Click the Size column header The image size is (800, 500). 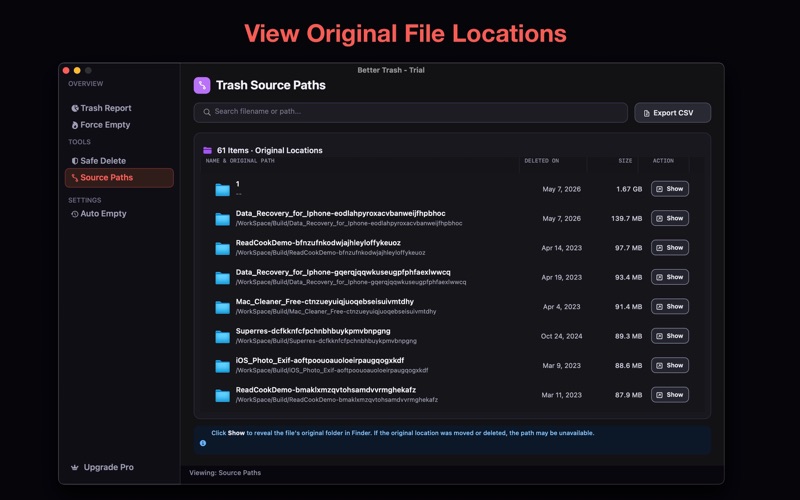pos(625,161)
